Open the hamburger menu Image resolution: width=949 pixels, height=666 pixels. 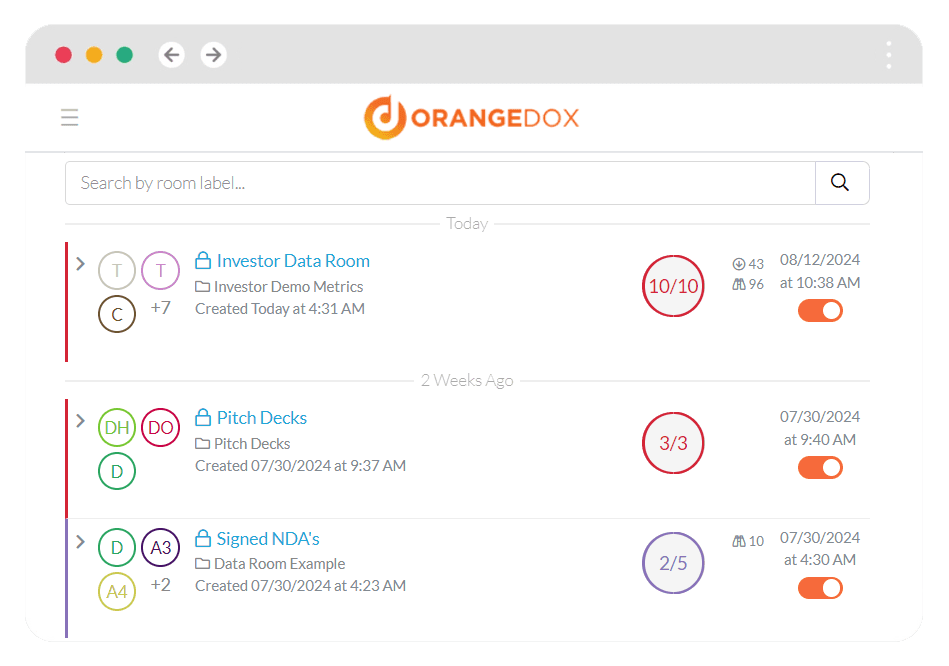tap(70, 117)
